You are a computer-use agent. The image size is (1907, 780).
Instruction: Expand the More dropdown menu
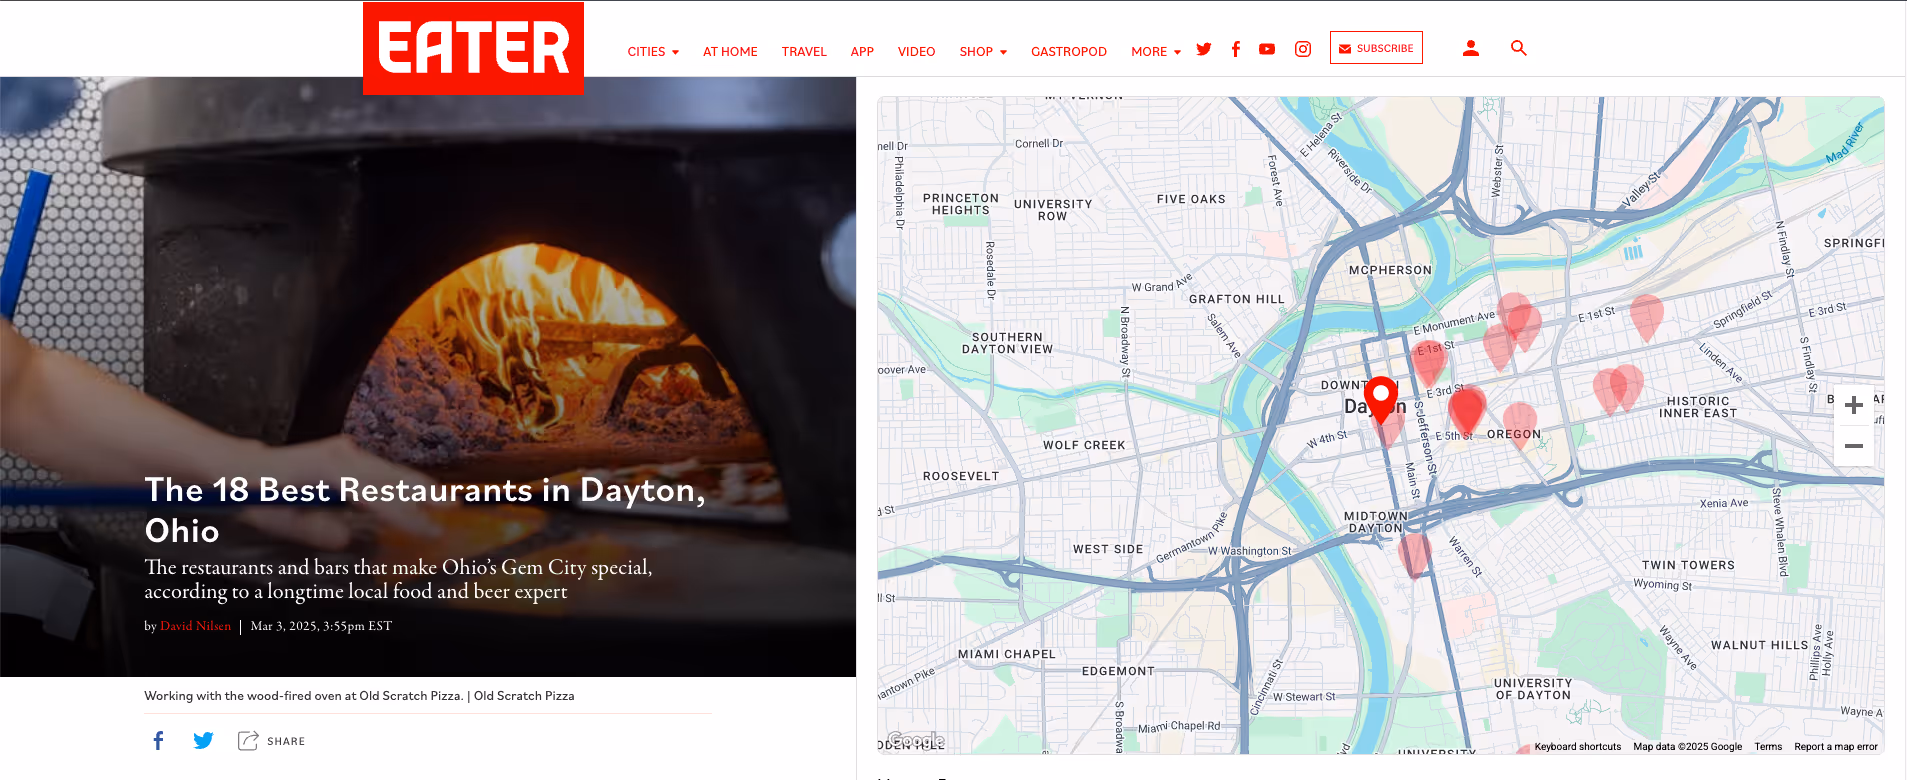pyautogui.click(x=1156, y=52)
